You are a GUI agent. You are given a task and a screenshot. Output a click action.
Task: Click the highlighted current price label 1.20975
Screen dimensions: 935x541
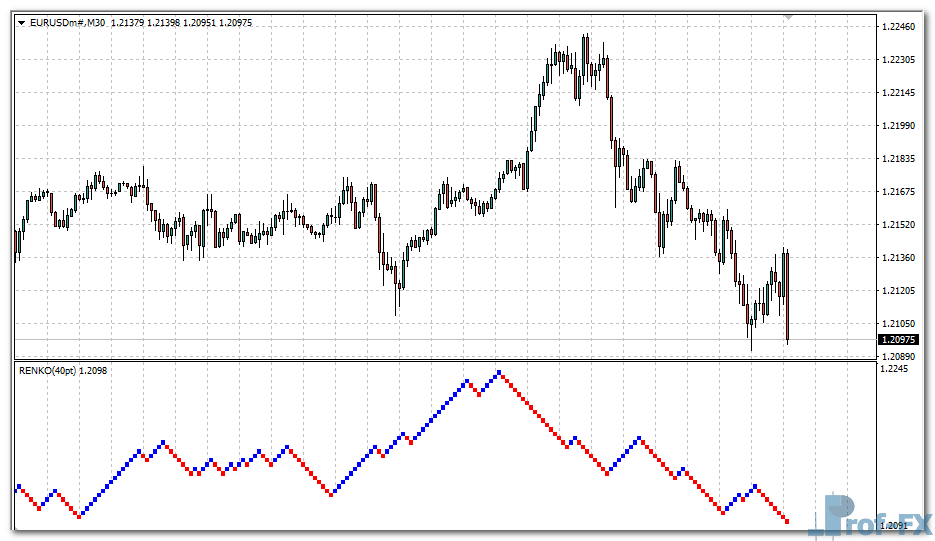(x=898, y=340)
